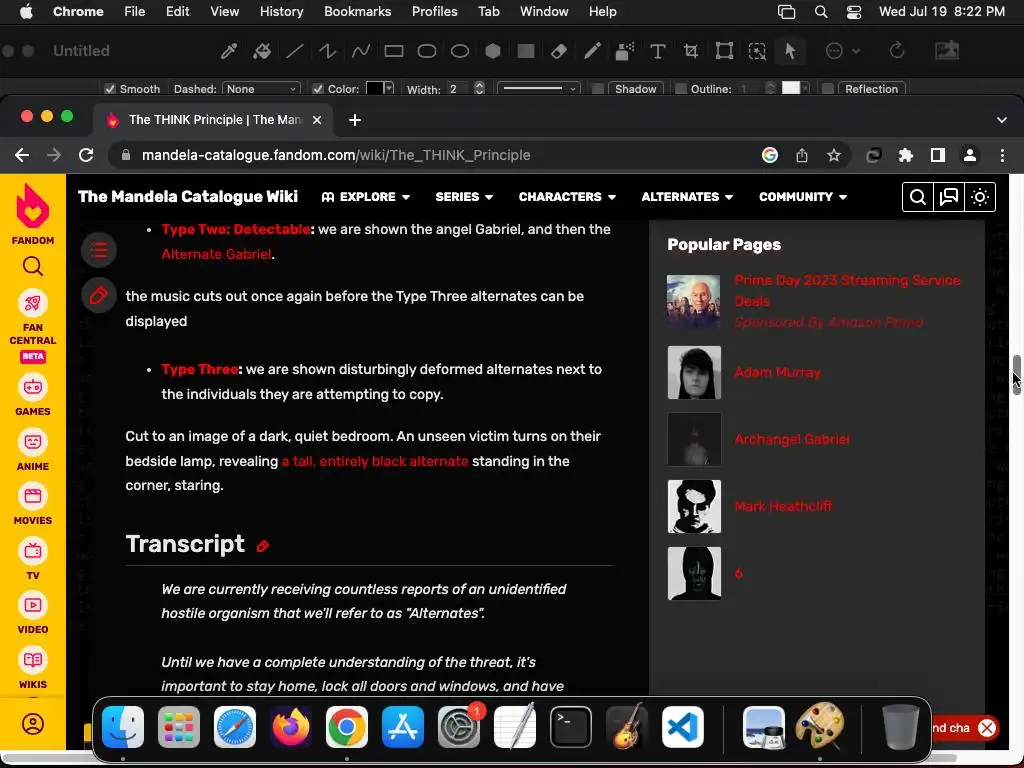Select the arrow pointer tool
Image resolution: width=1024 pixels, height=768 pixels.
(790, 51)
